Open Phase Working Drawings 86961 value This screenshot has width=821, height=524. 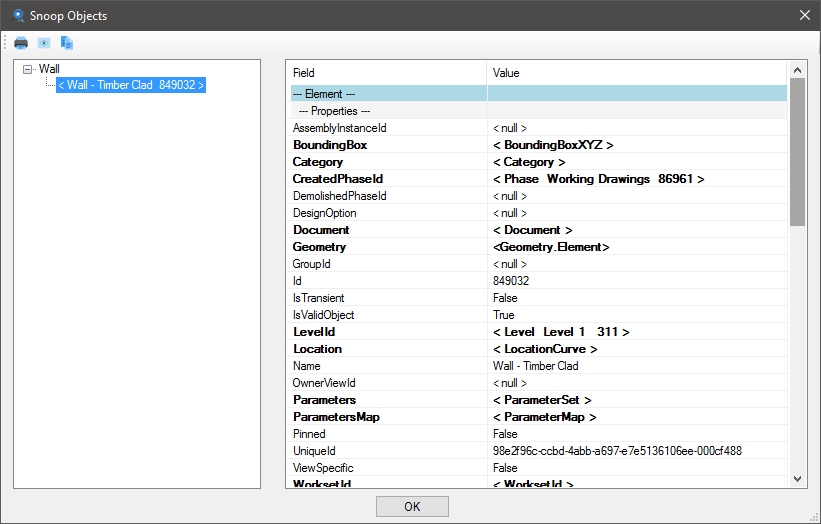pyautogui.click(x=598, y=179)
